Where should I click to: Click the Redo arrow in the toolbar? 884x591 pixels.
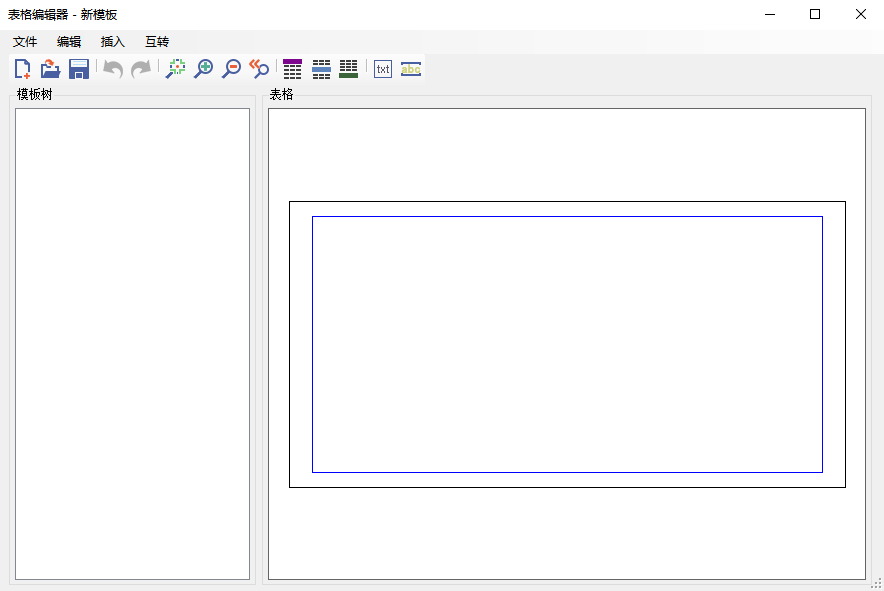pyautogui.click(x=141, y=69)
